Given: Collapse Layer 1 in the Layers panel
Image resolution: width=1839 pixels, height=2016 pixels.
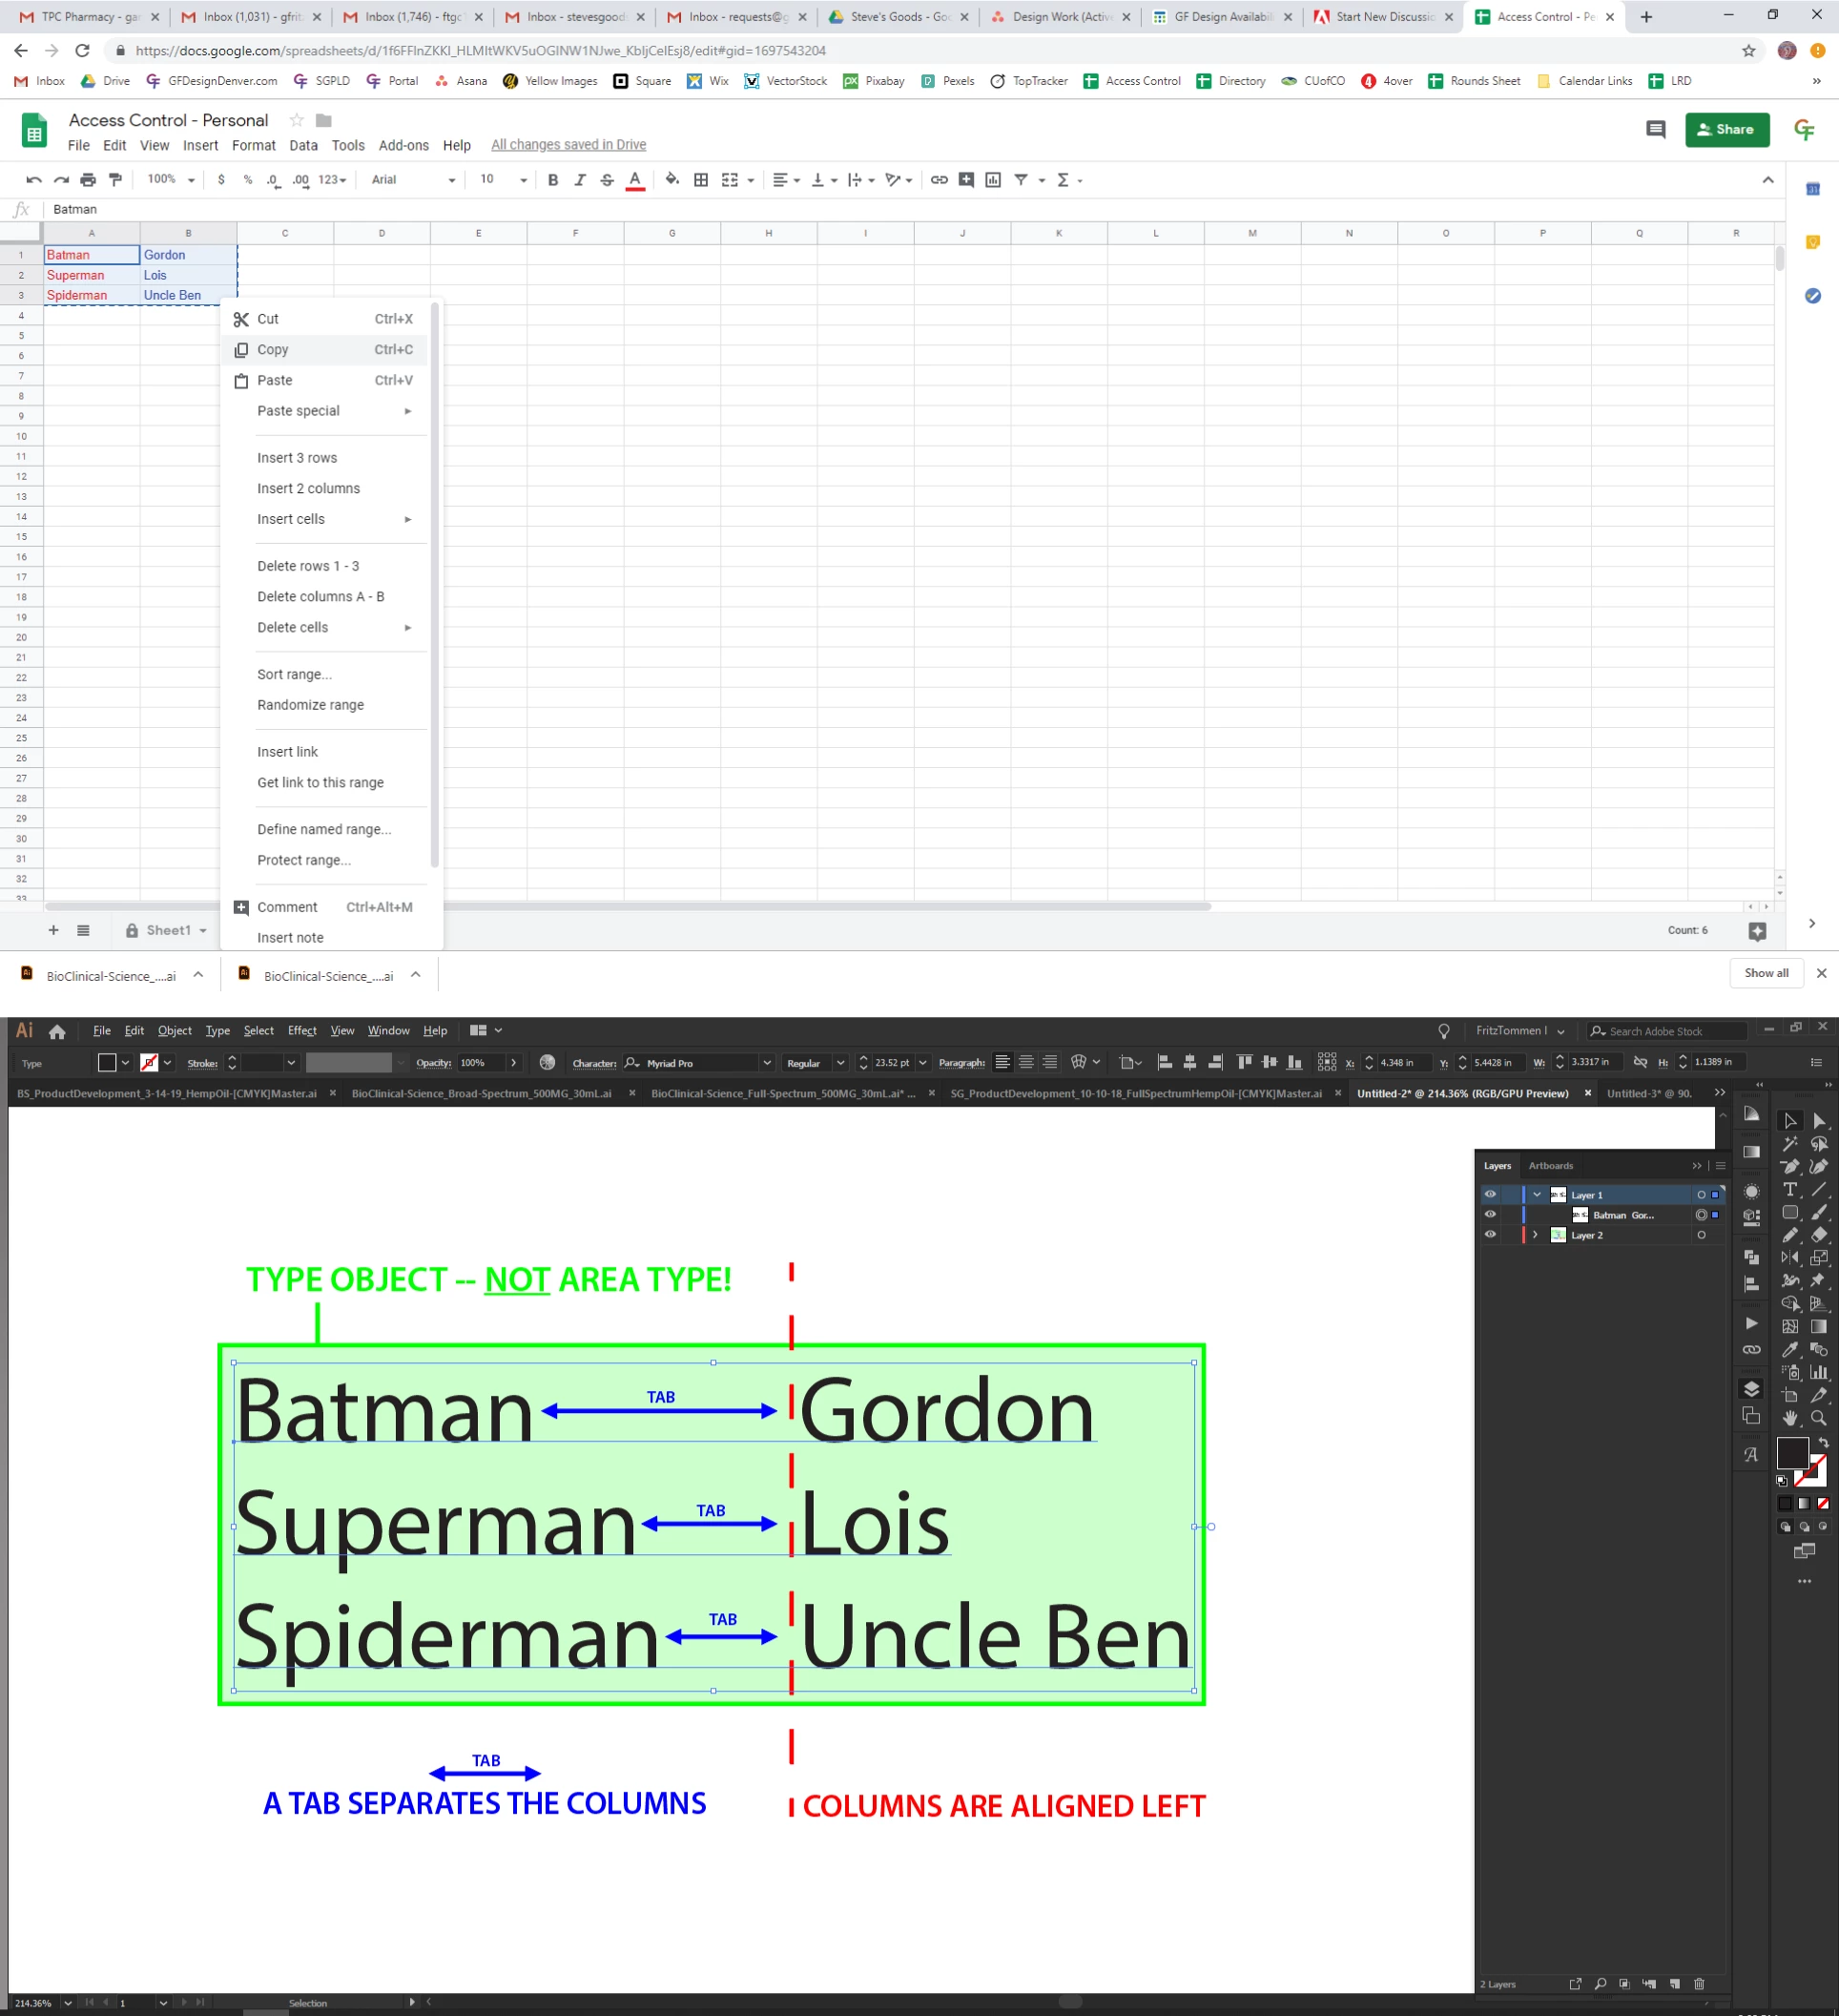Looking at the screenshot, I should (x=1536, y=1194).
